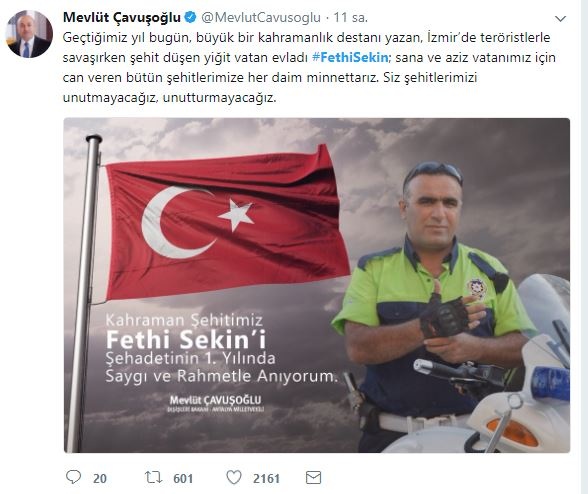Image resolution: width=588 pixels, height=494 pixels.
Task: Open the #FethiSekin hashtag link
Action: coord(350,57)
